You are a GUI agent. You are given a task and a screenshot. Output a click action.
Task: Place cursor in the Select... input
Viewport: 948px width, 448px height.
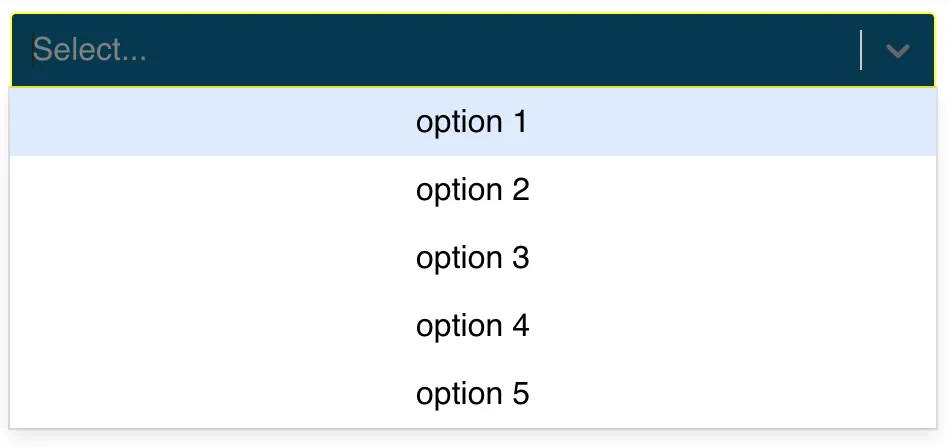[x=90, y=50]
